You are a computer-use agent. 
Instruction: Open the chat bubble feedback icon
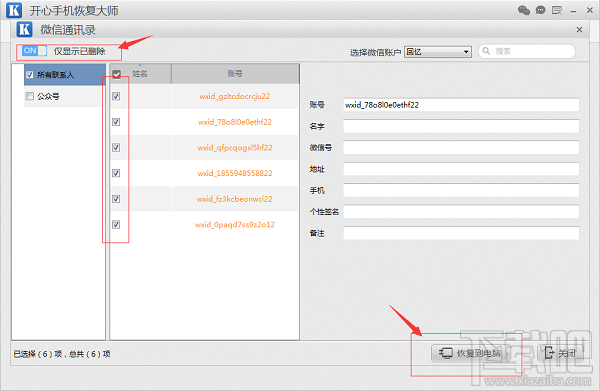point(540,10)
